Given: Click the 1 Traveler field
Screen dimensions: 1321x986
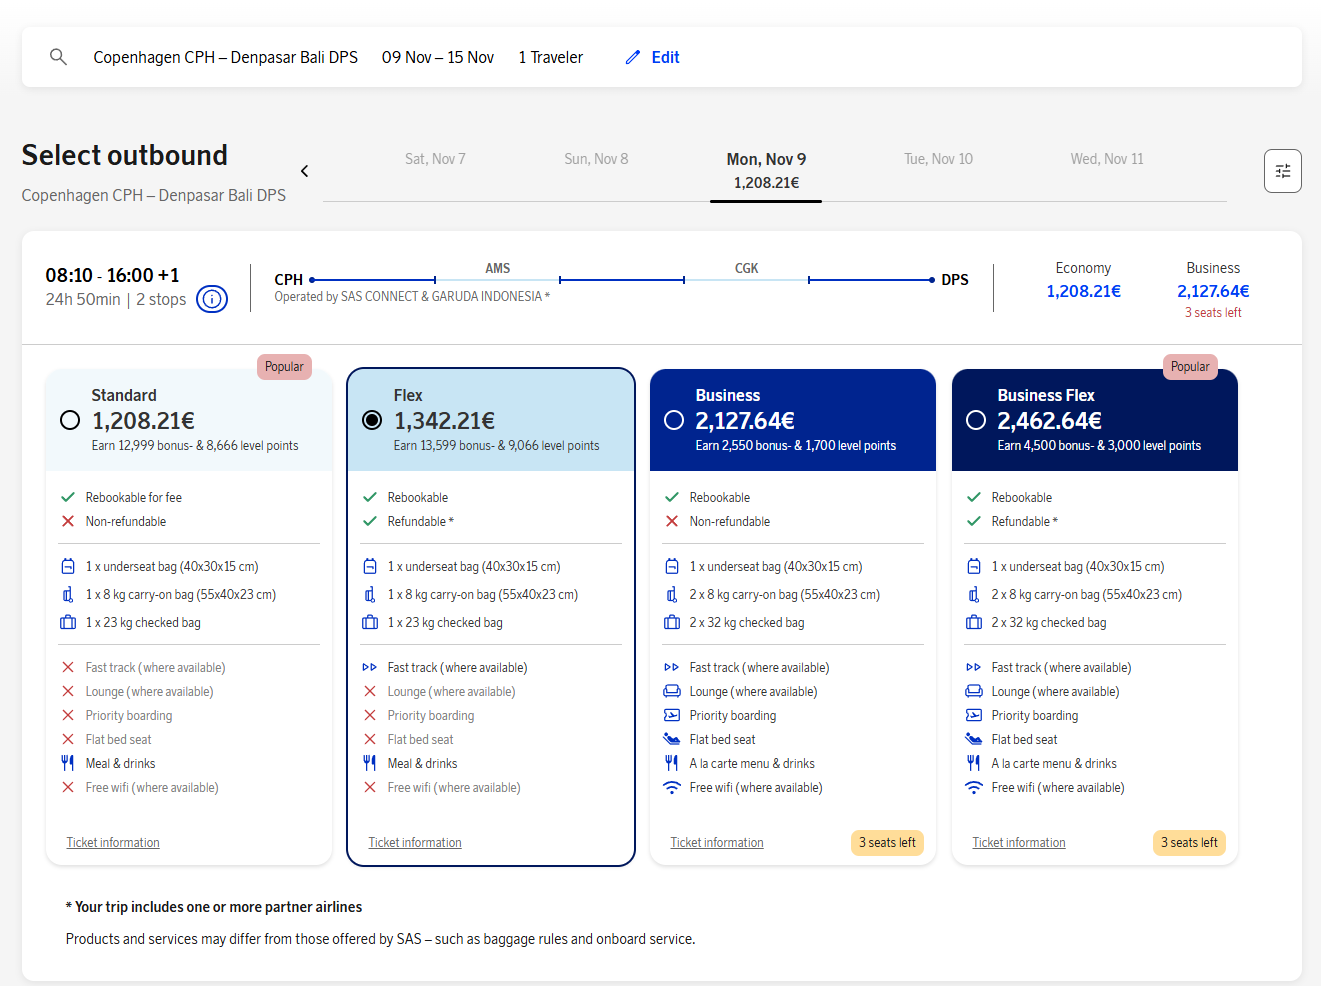Looking at the screenshot, I should [x=550, y=57].
